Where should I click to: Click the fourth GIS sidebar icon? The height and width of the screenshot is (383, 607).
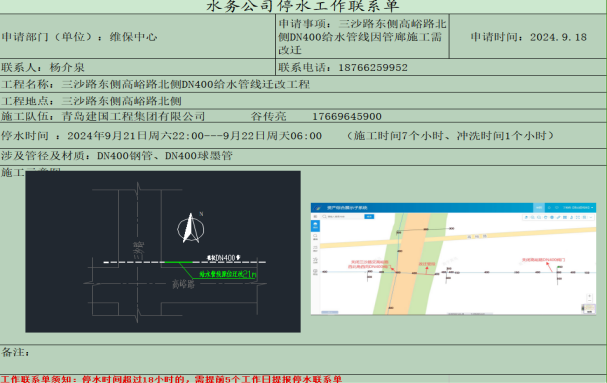[316, 261]
